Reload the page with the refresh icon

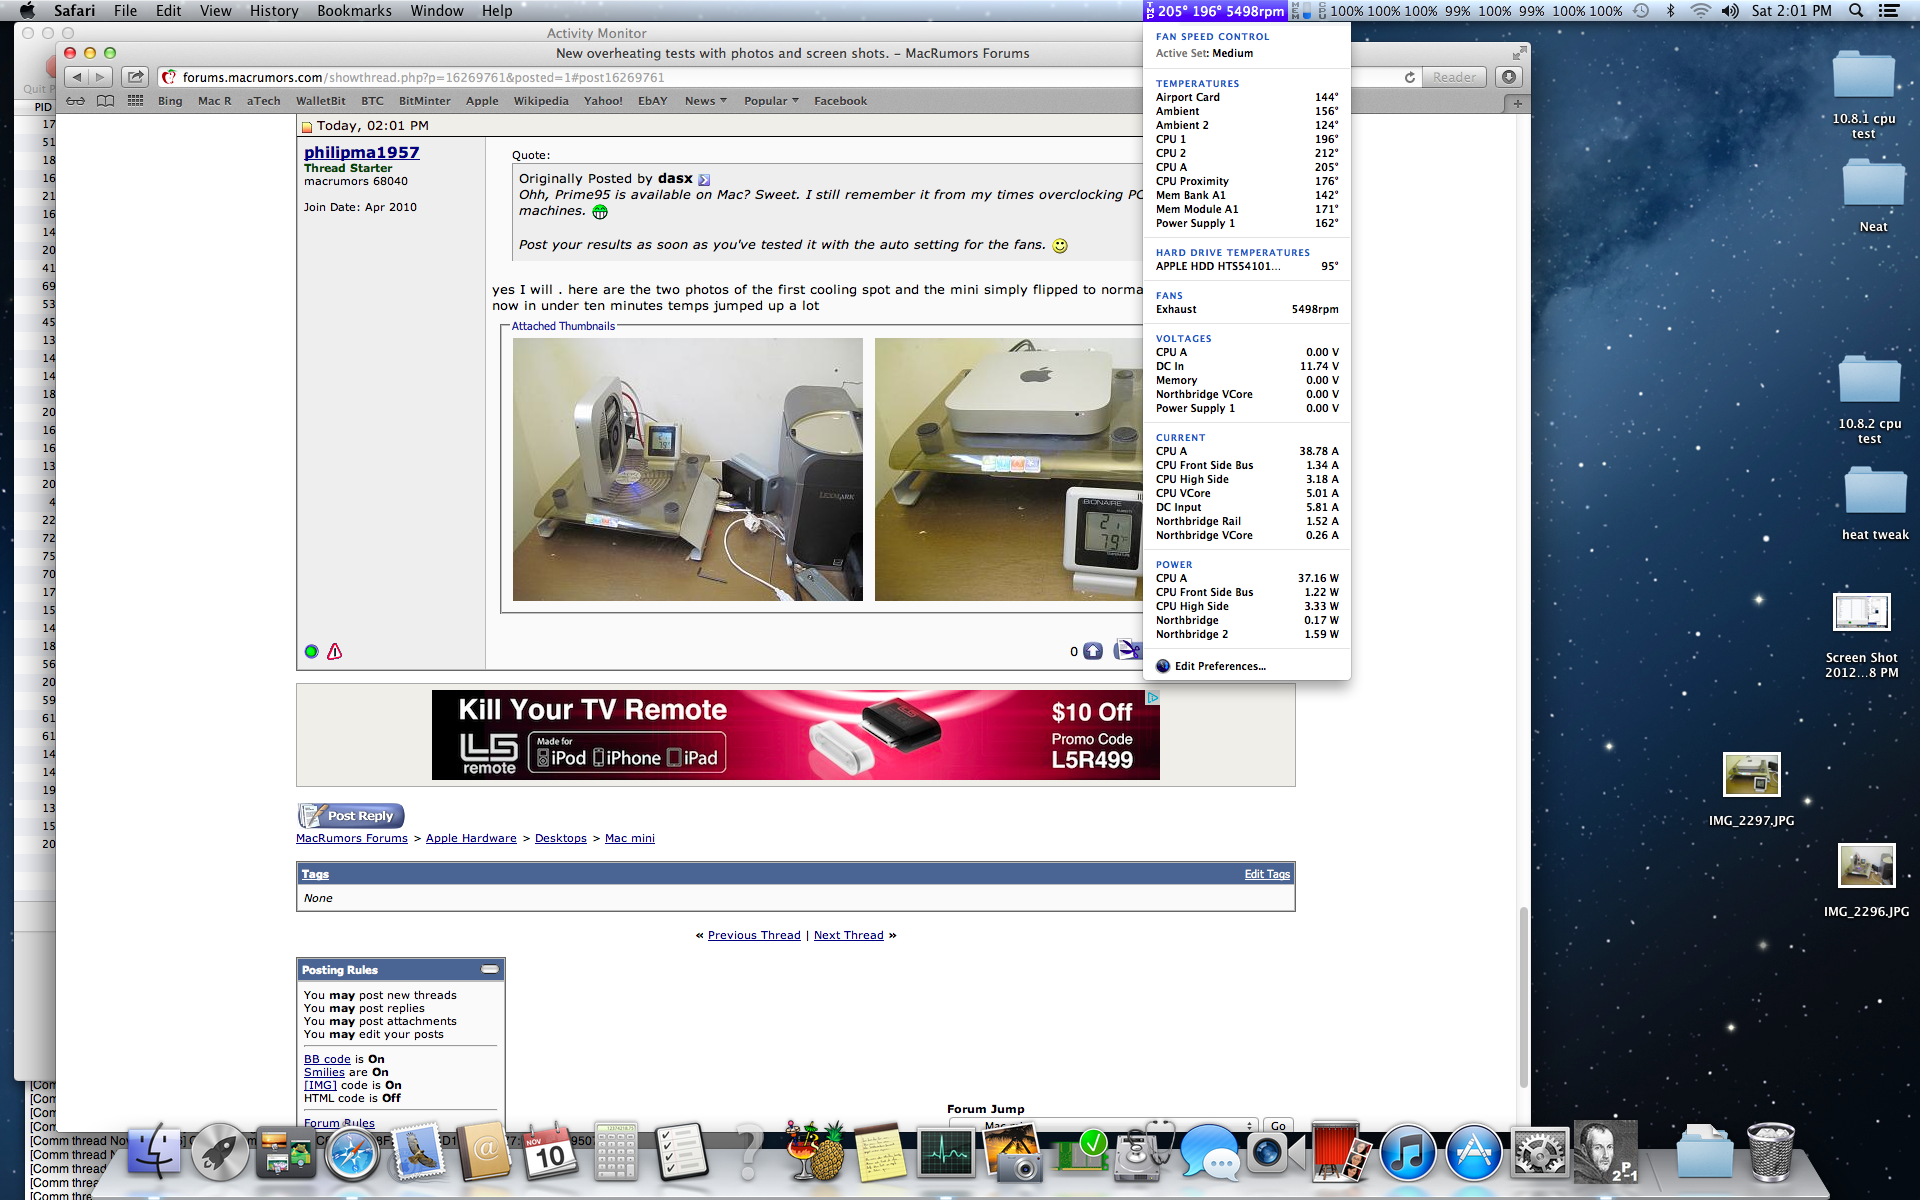point(1410,77)
